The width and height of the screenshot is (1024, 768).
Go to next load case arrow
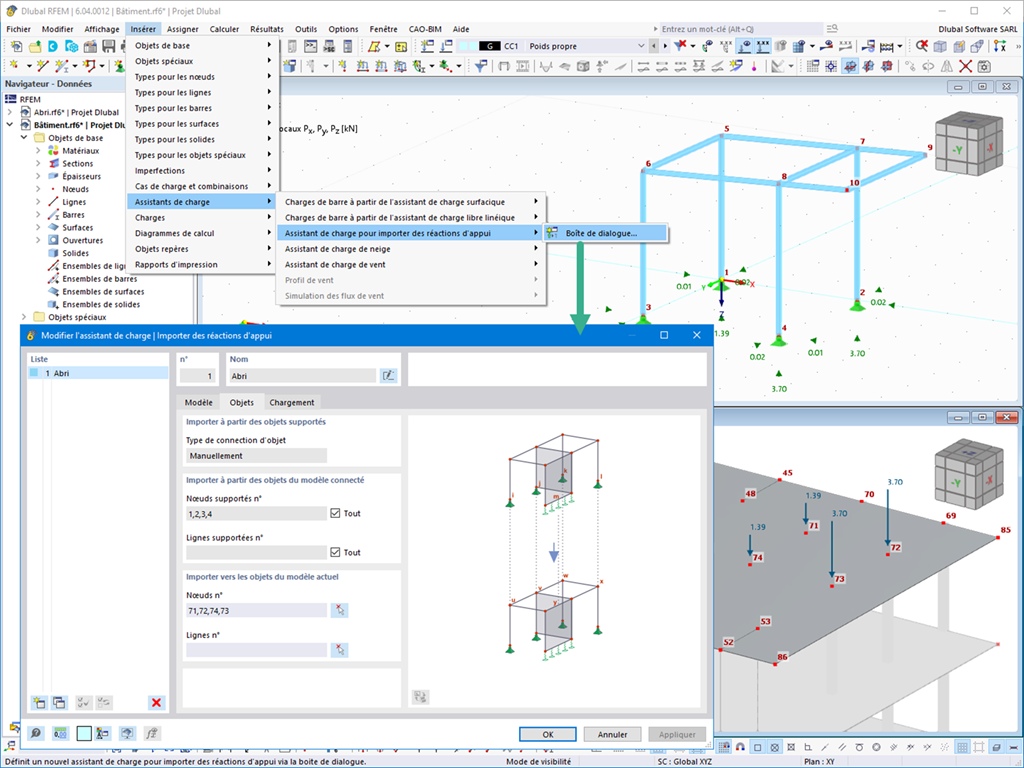(665, 46)
